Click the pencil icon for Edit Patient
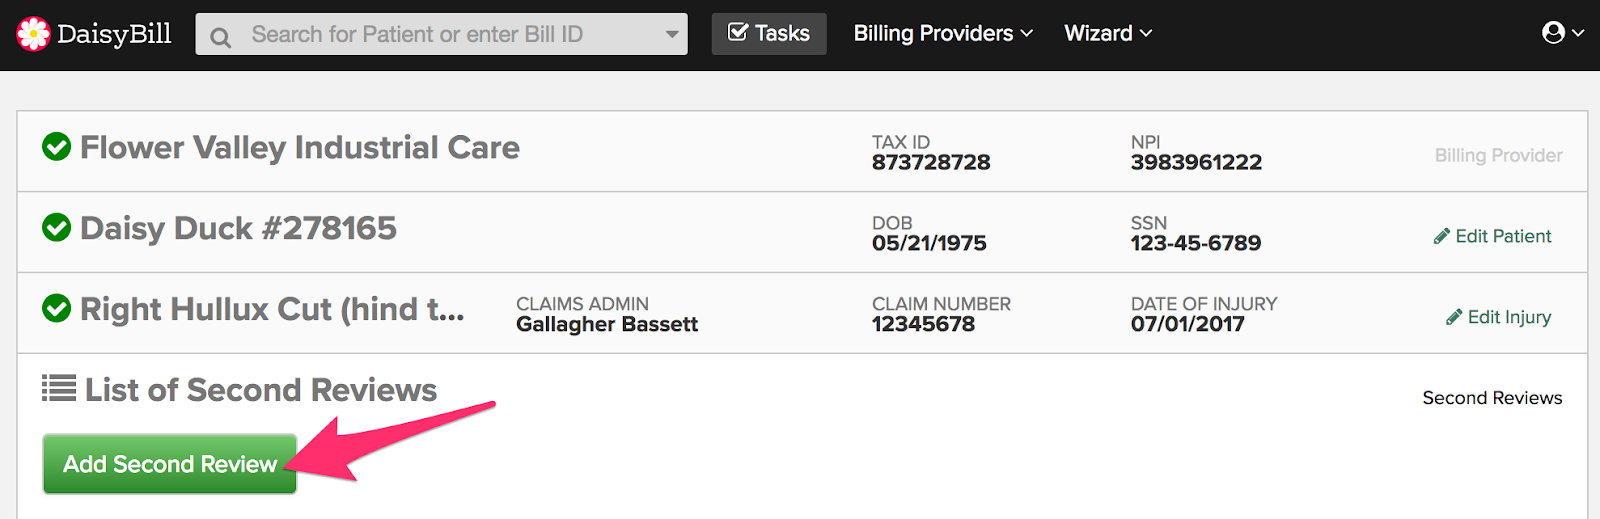The height and width of the screenshot is (519, 1600). (1441, 237)
